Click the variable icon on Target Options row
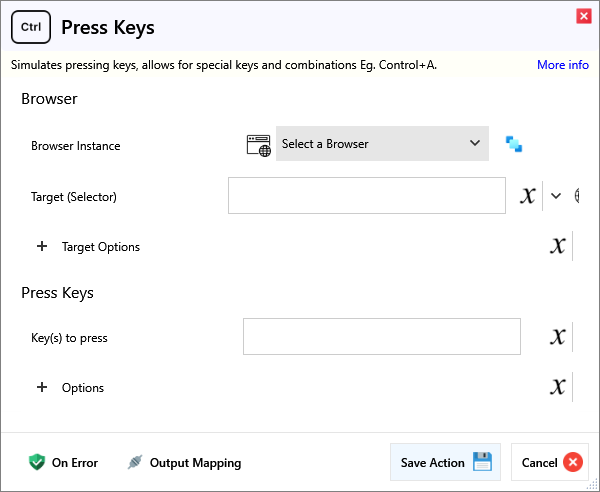The width and height of the screenshot is (600, 492). pyautogui.click(x=558, y=246)
